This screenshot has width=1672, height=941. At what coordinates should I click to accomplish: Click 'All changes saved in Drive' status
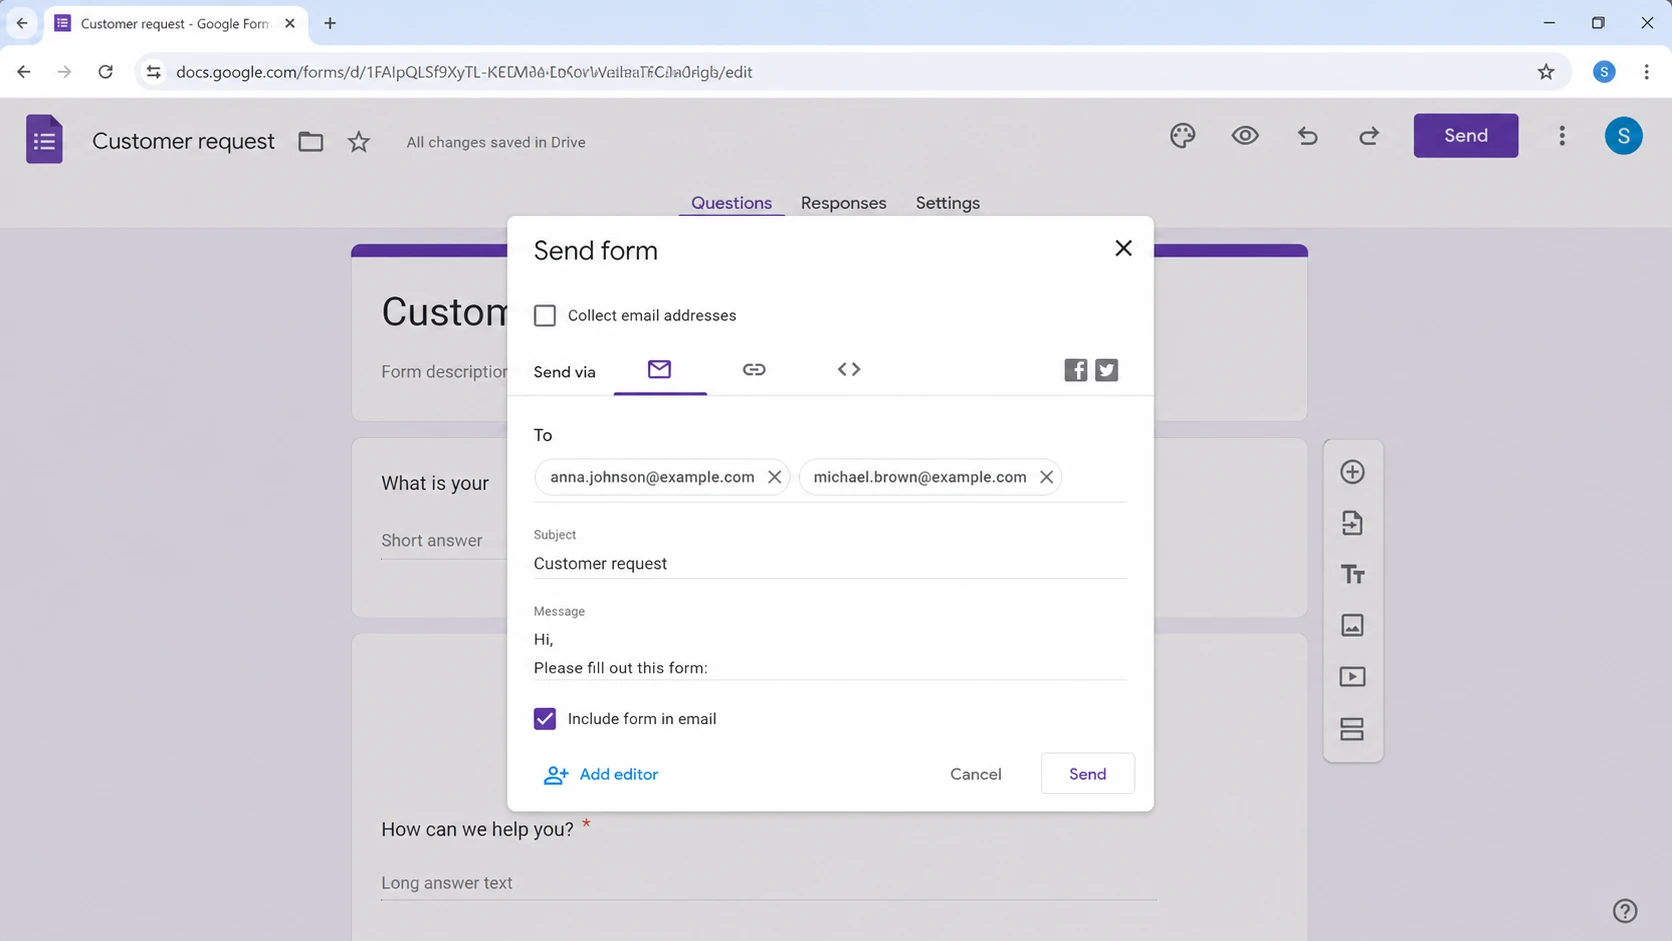pos(496,142)
